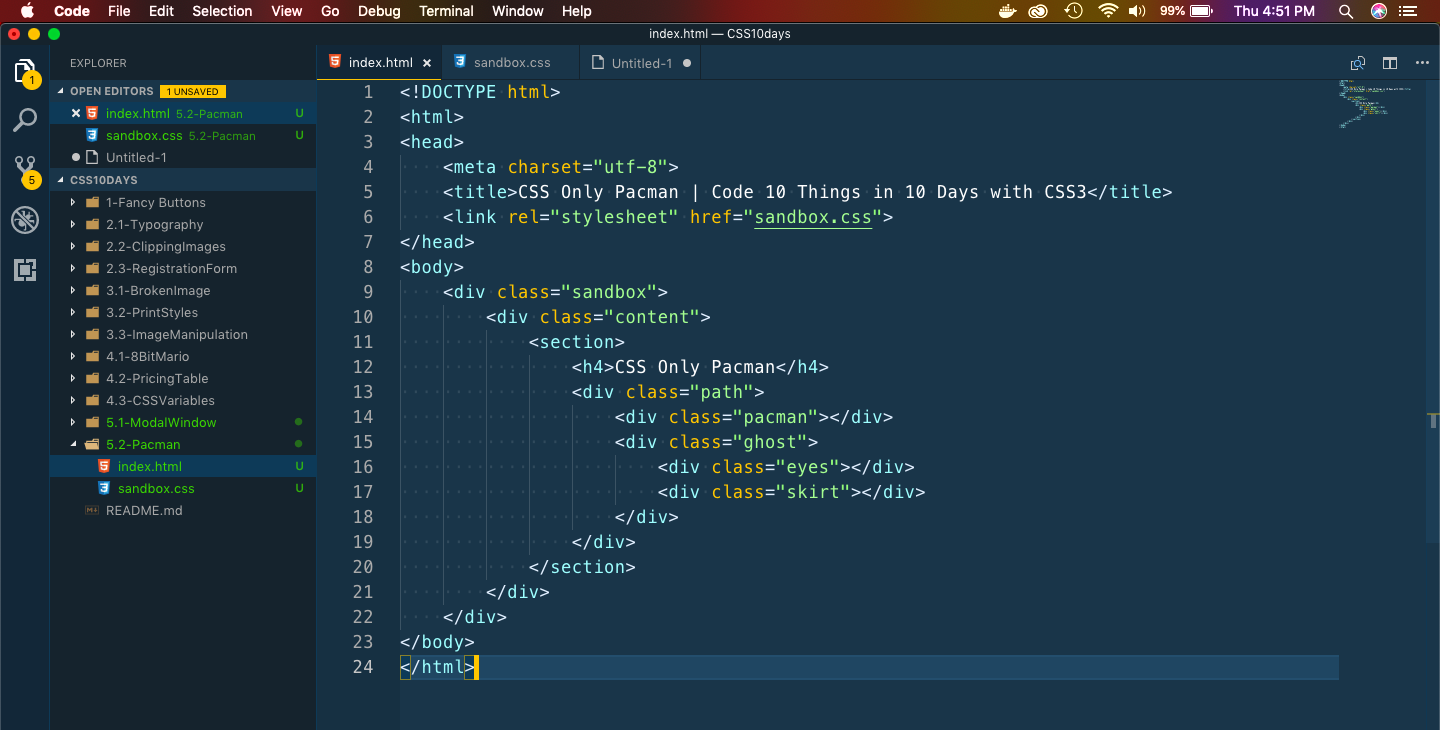
Task: Select Untitled-1 in Open Editors
Action: (183, 157)
